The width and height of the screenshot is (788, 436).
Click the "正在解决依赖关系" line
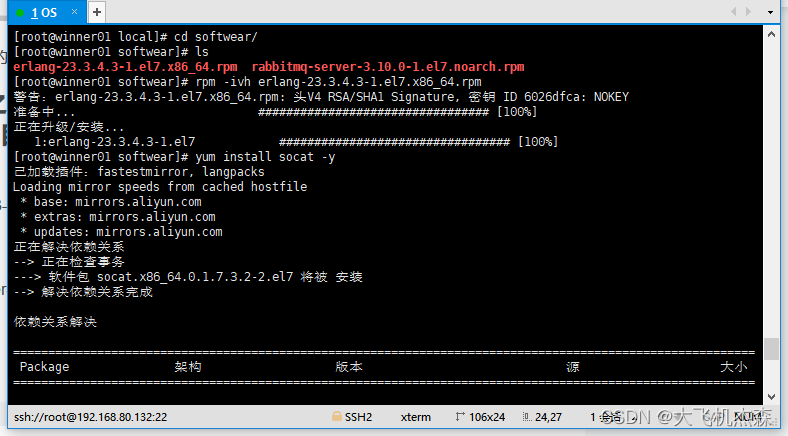tap(69, 247)
